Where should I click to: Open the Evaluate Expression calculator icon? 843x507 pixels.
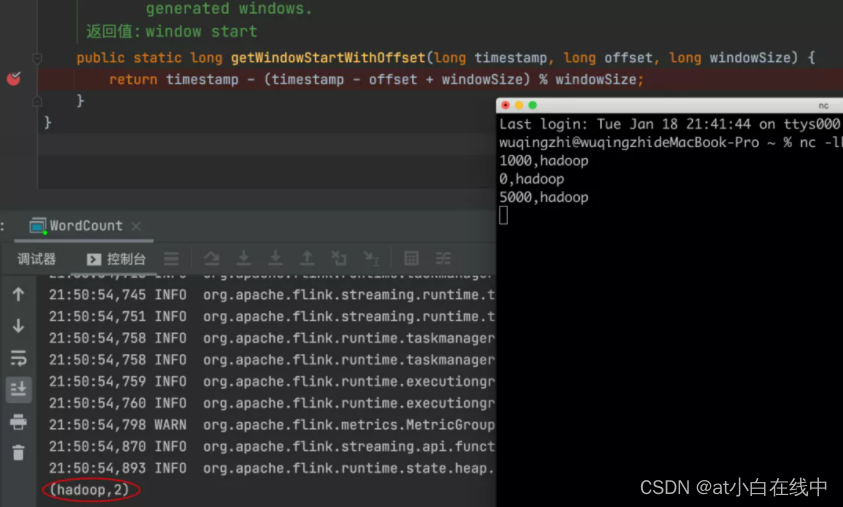tap(411, 259)
